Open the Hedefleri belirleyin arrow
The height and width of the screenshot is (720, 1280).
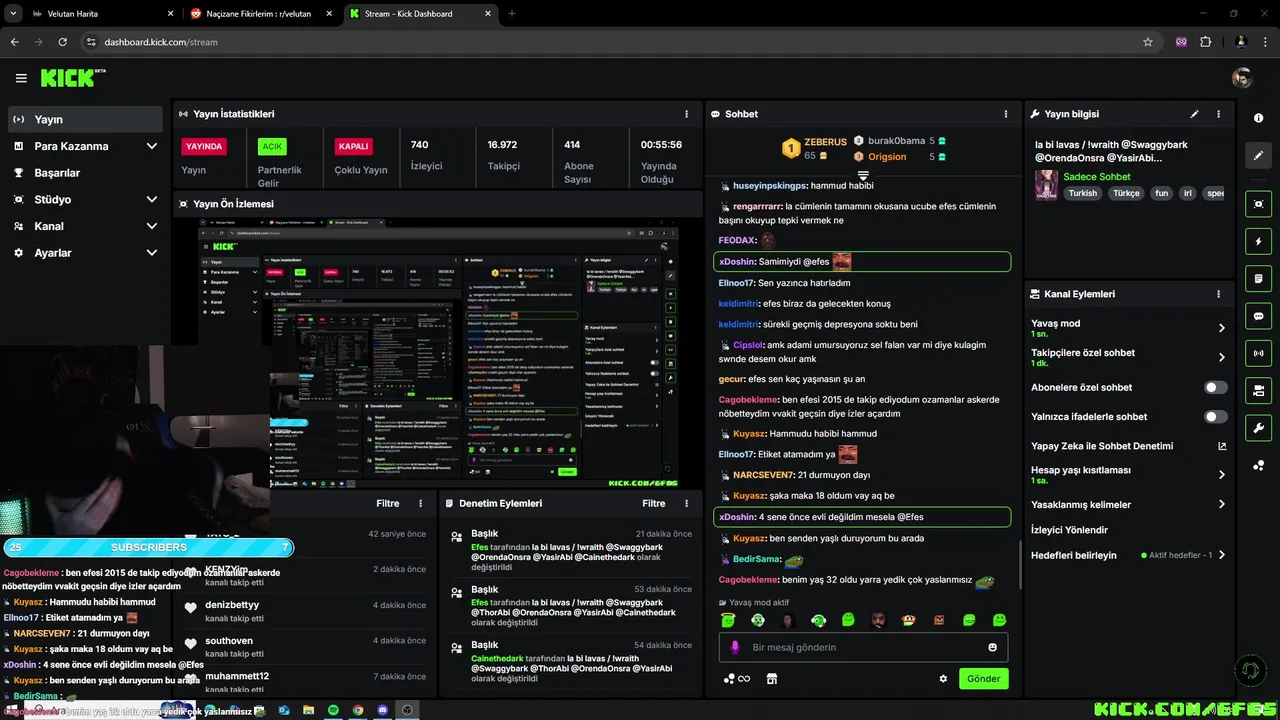[x=1221, y=555]
